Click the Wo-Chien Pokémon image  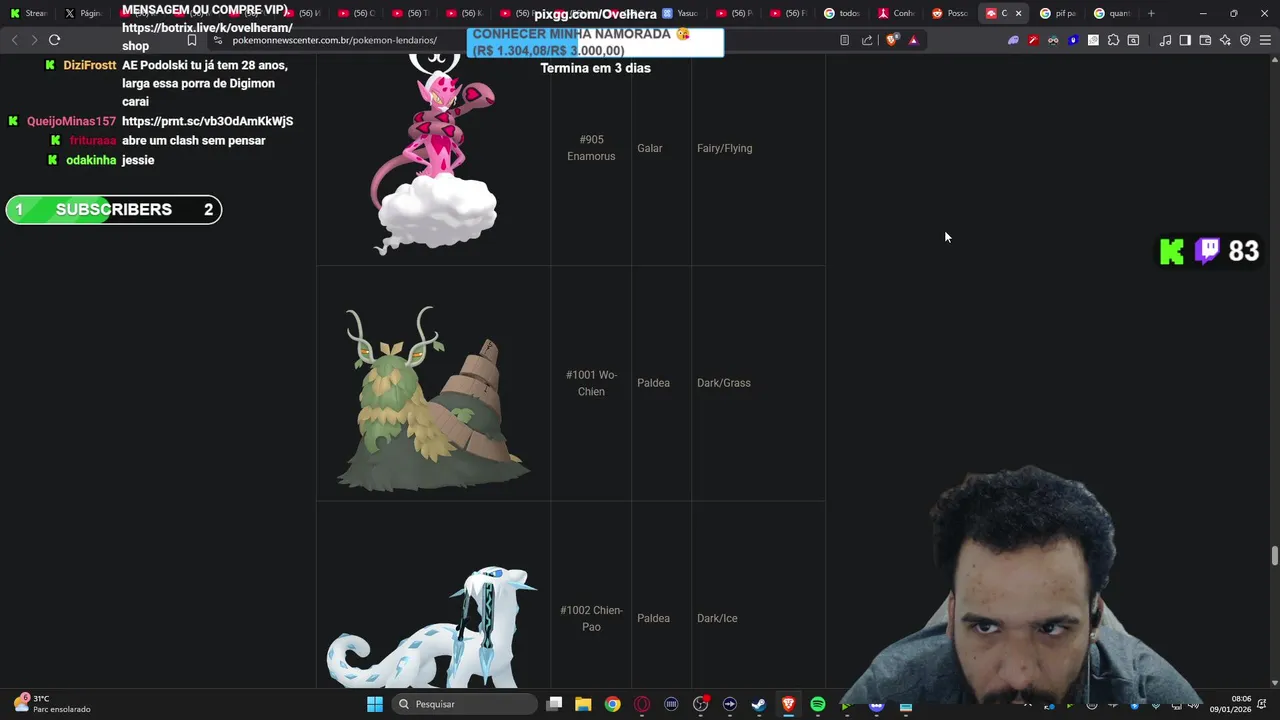tap(434, 398)
